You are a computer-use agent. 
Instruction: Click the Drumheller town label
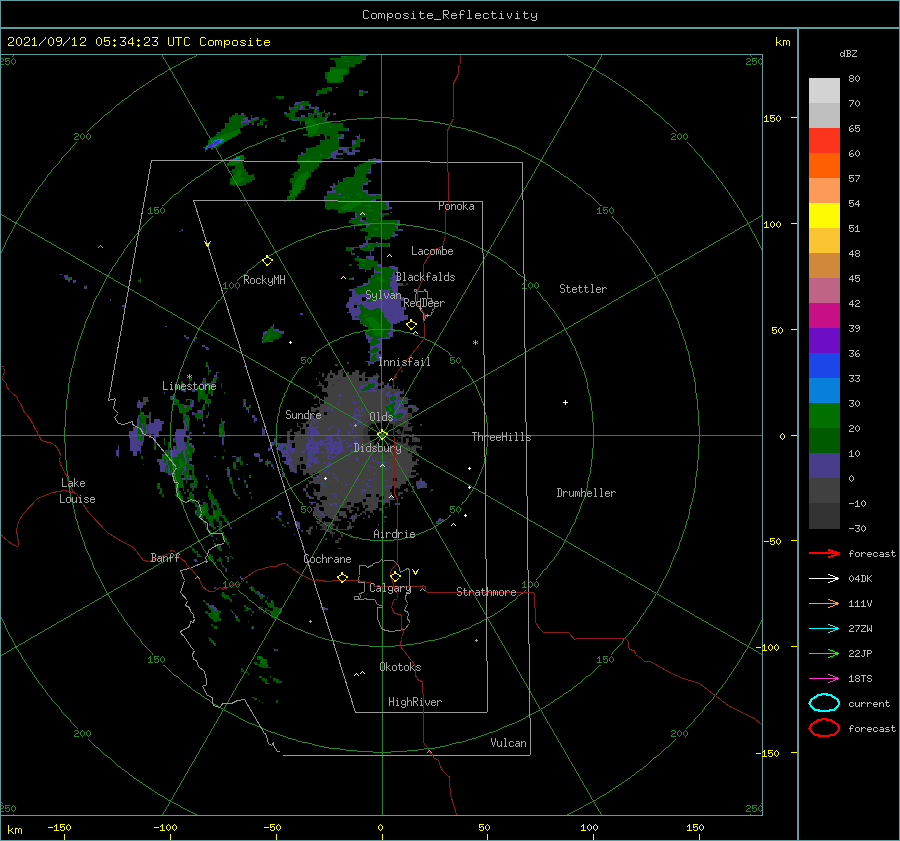click(586, 493)
